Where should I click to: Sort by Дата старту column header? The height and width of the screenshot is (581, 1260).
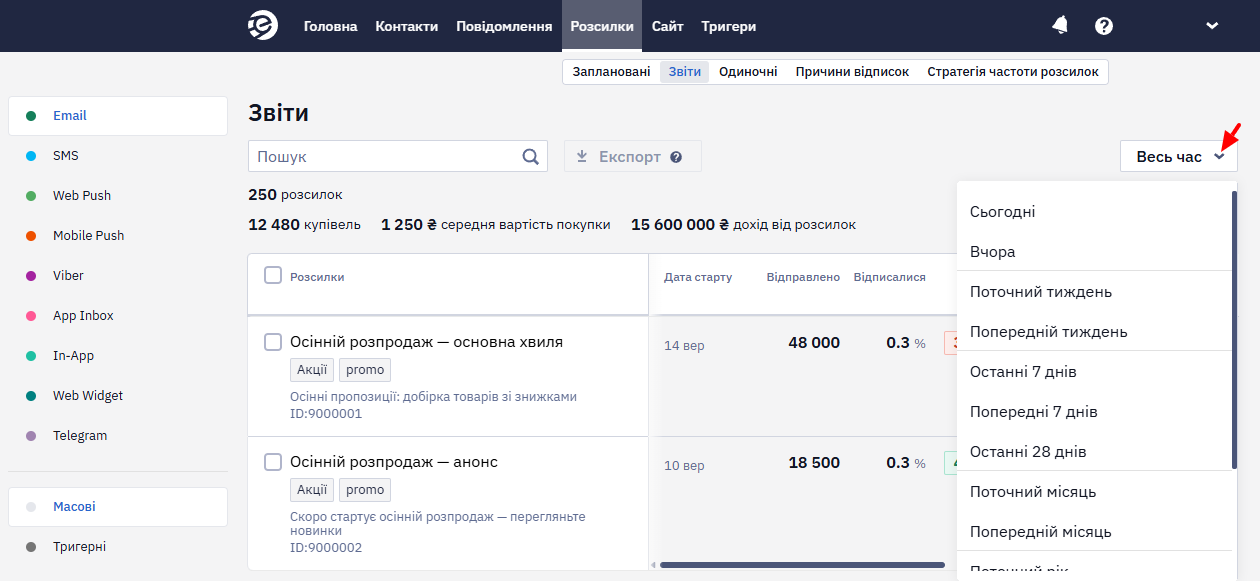[x=698, y=277]
